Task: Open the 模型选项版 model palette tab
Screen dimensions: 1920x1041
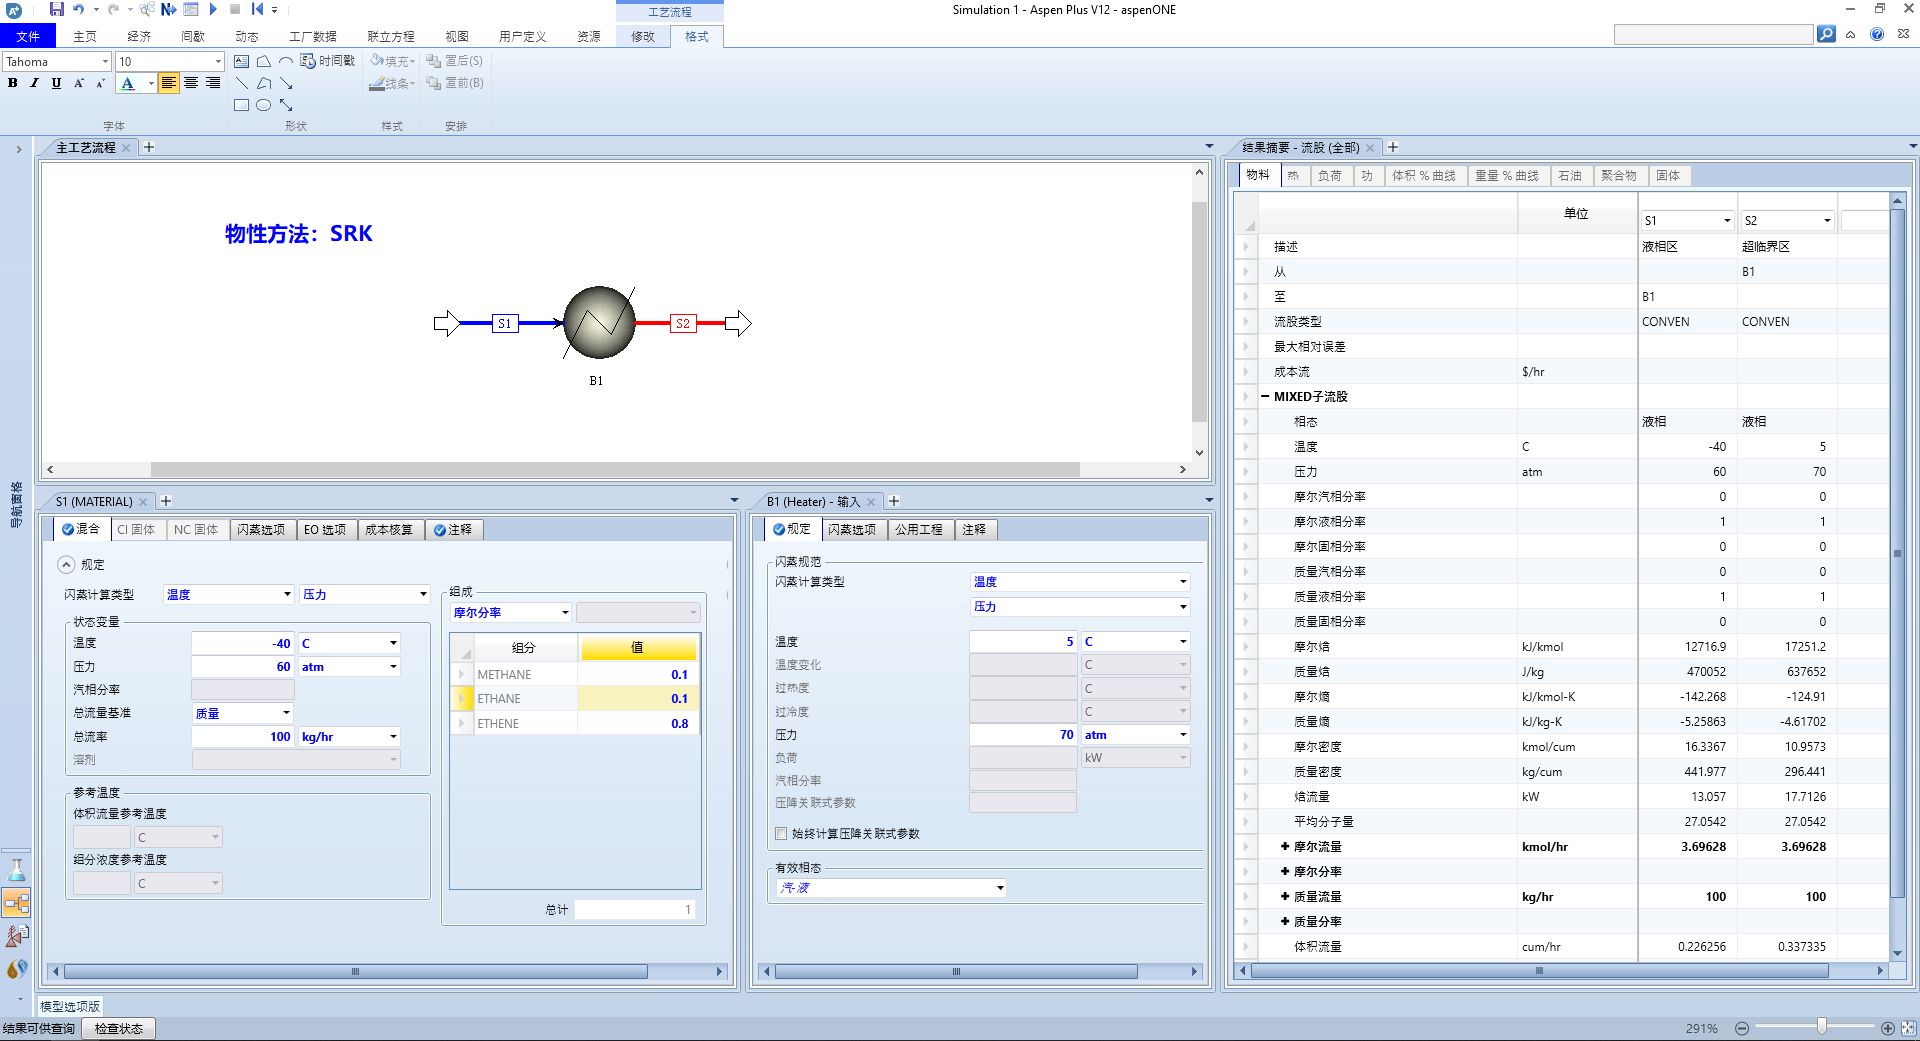Action: tap(70, 1007)
